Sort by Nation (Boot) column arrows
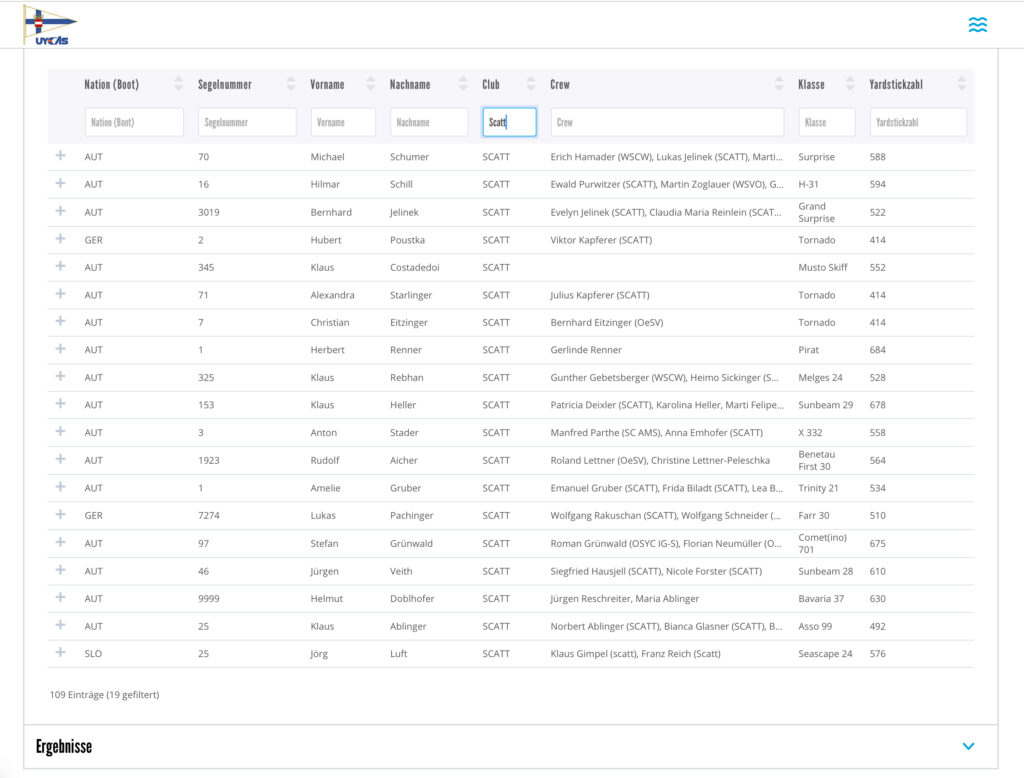This screenshot has width=1024, height=778. pyautogui.click(x=178, y=84)
